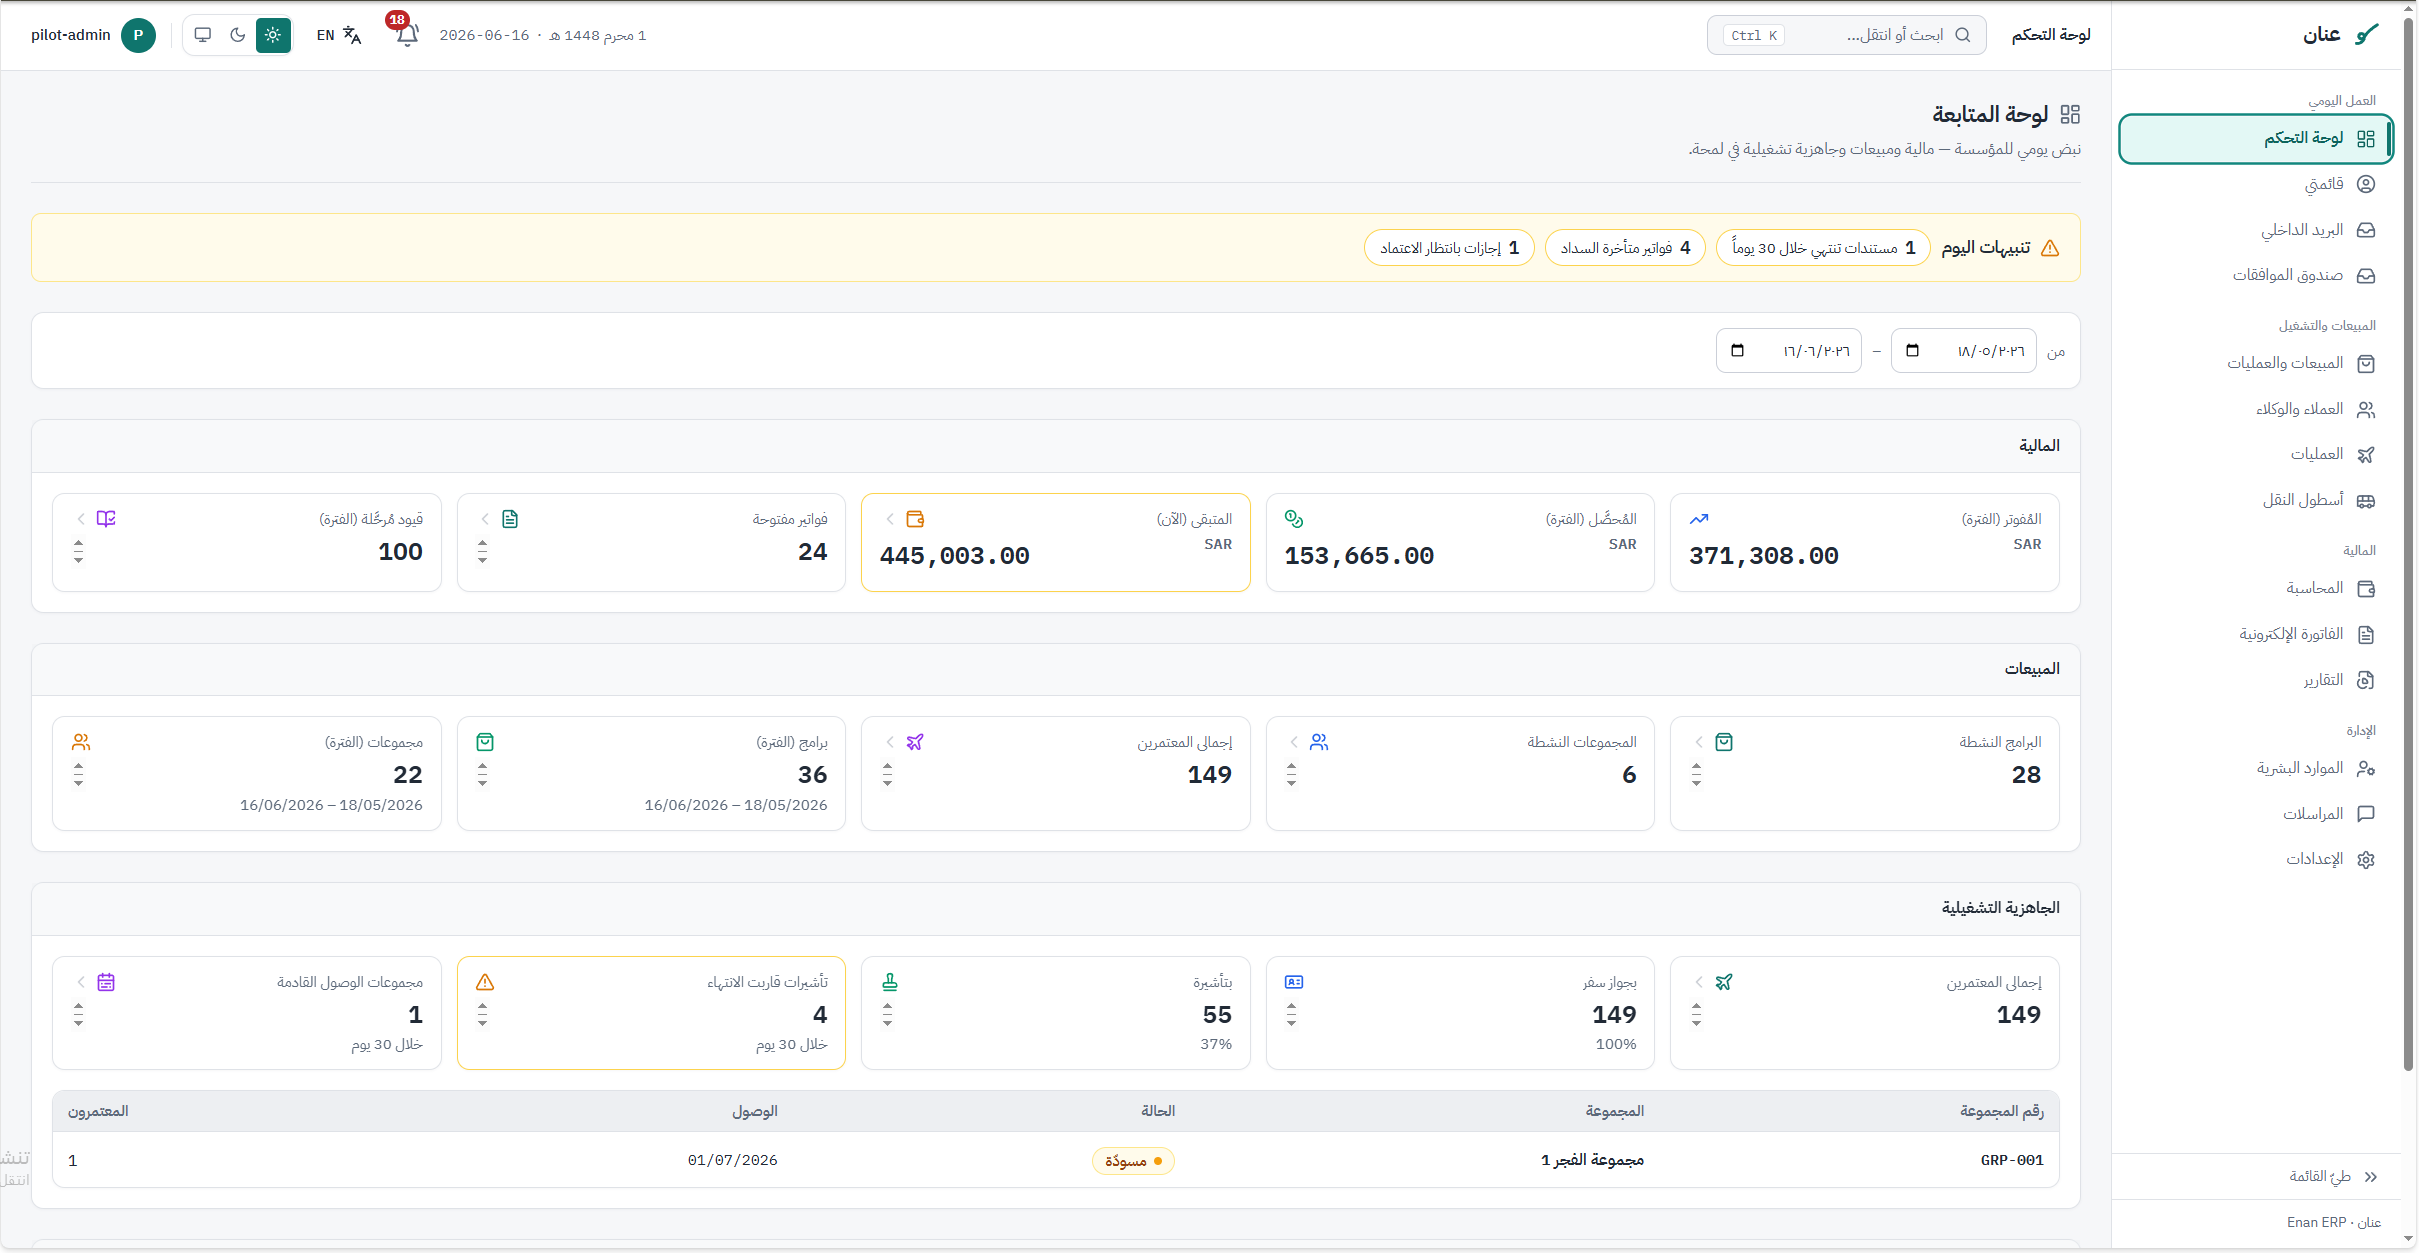Click the orange users icon on مجموعات (الفترة) card
This screenshot has height=1253, width=2419.
pos(81,742)
